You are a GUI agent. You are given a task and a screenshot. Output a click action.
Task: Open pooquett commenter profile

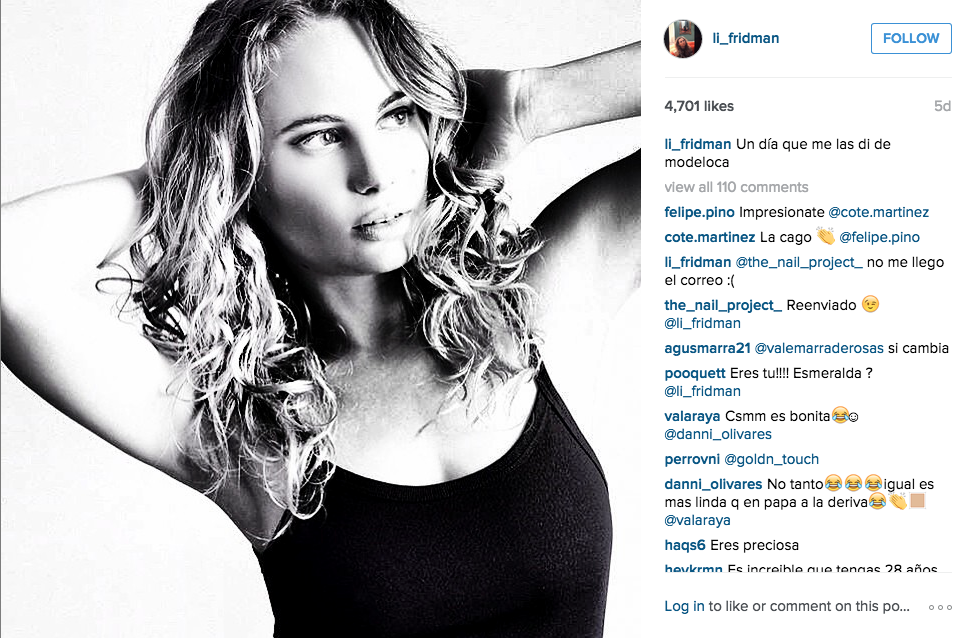[694, 373]
